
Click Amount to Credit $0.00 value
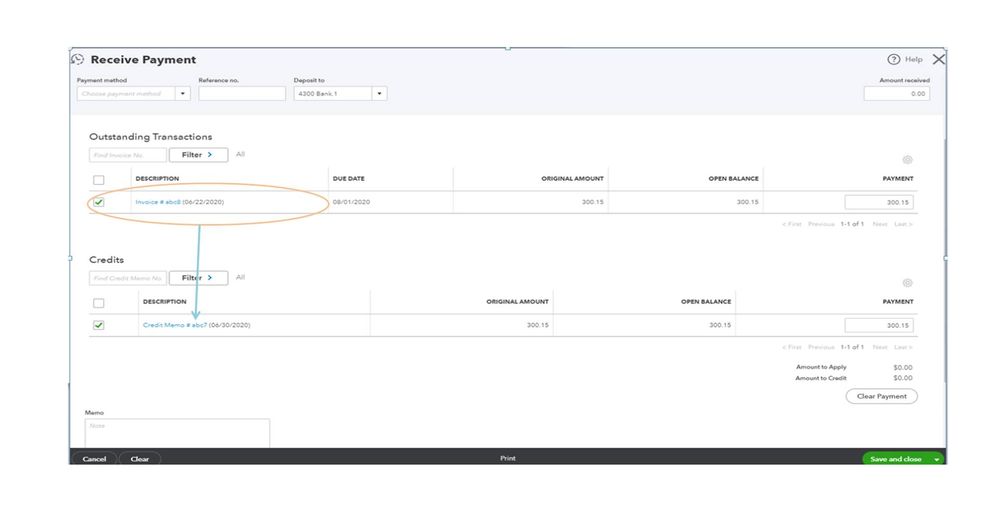903,378
